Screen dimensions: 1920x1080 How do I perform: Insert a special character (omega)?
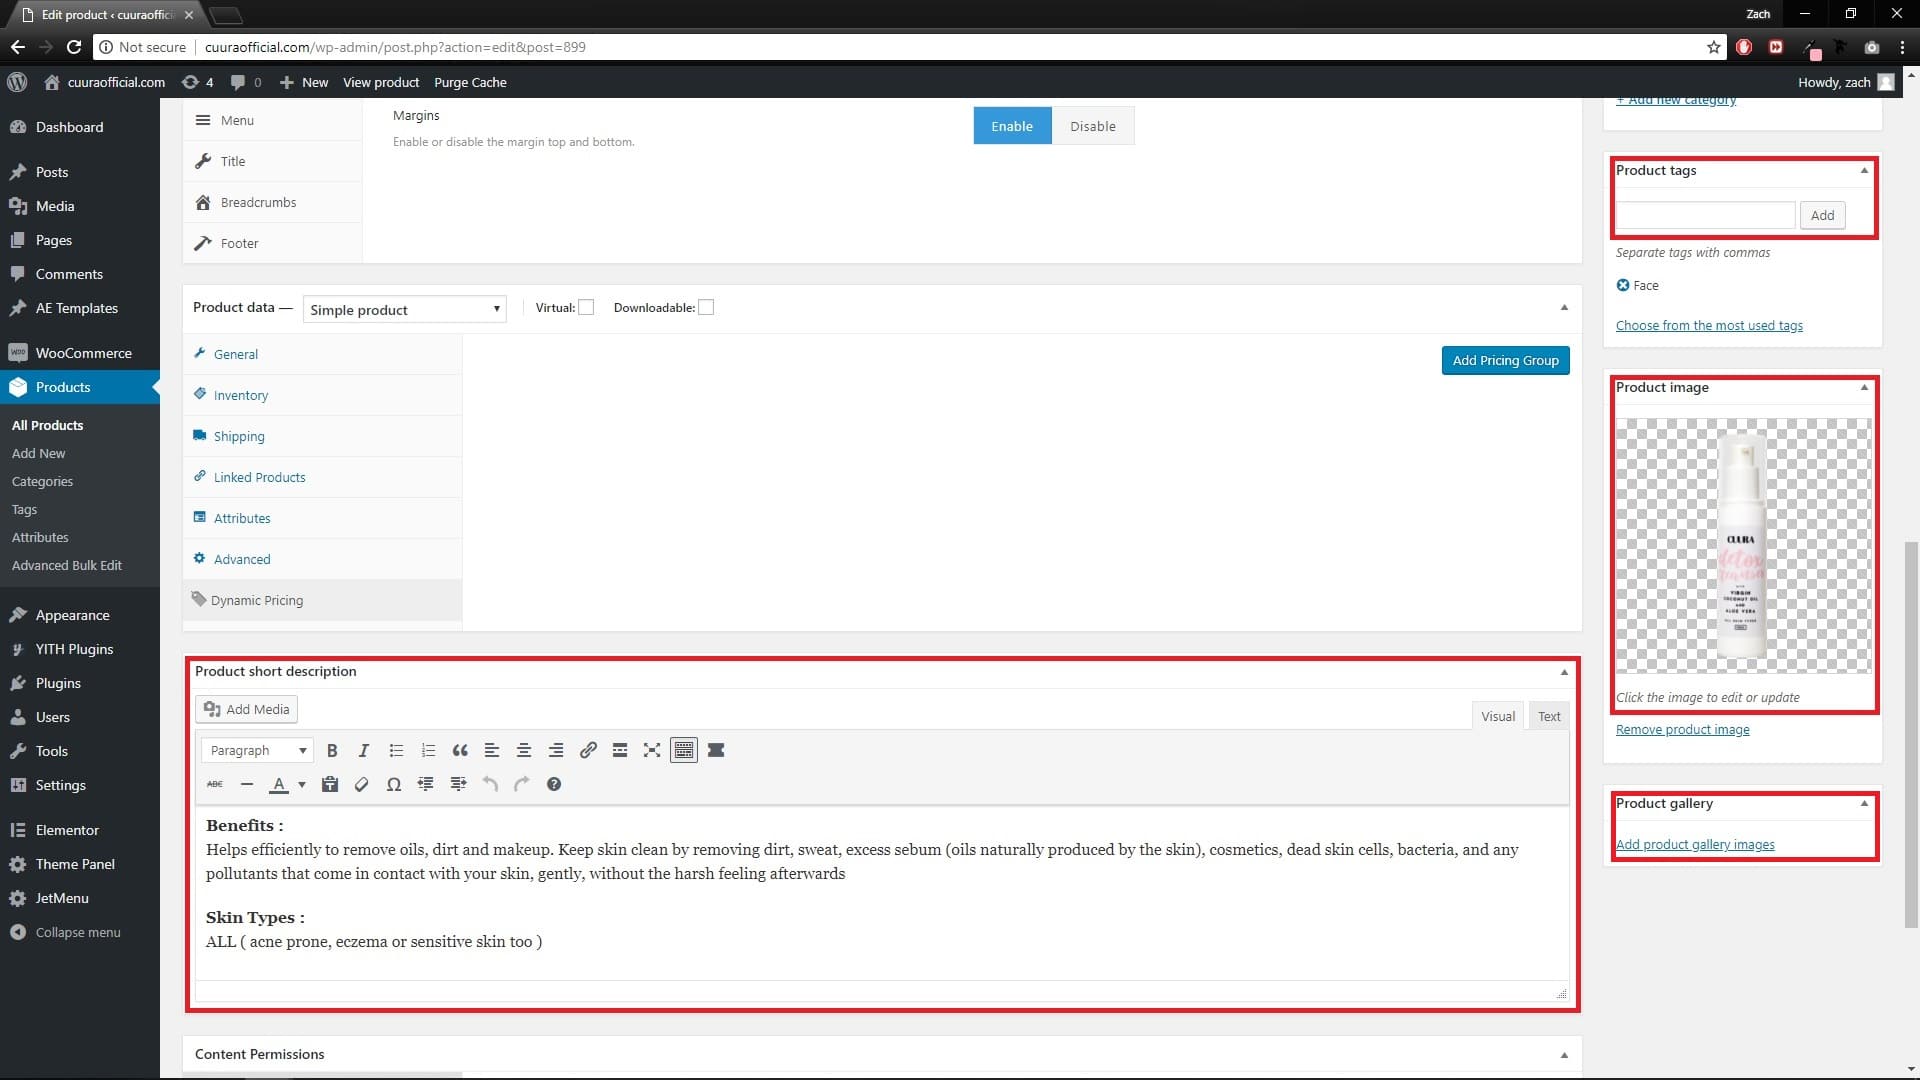394,784
